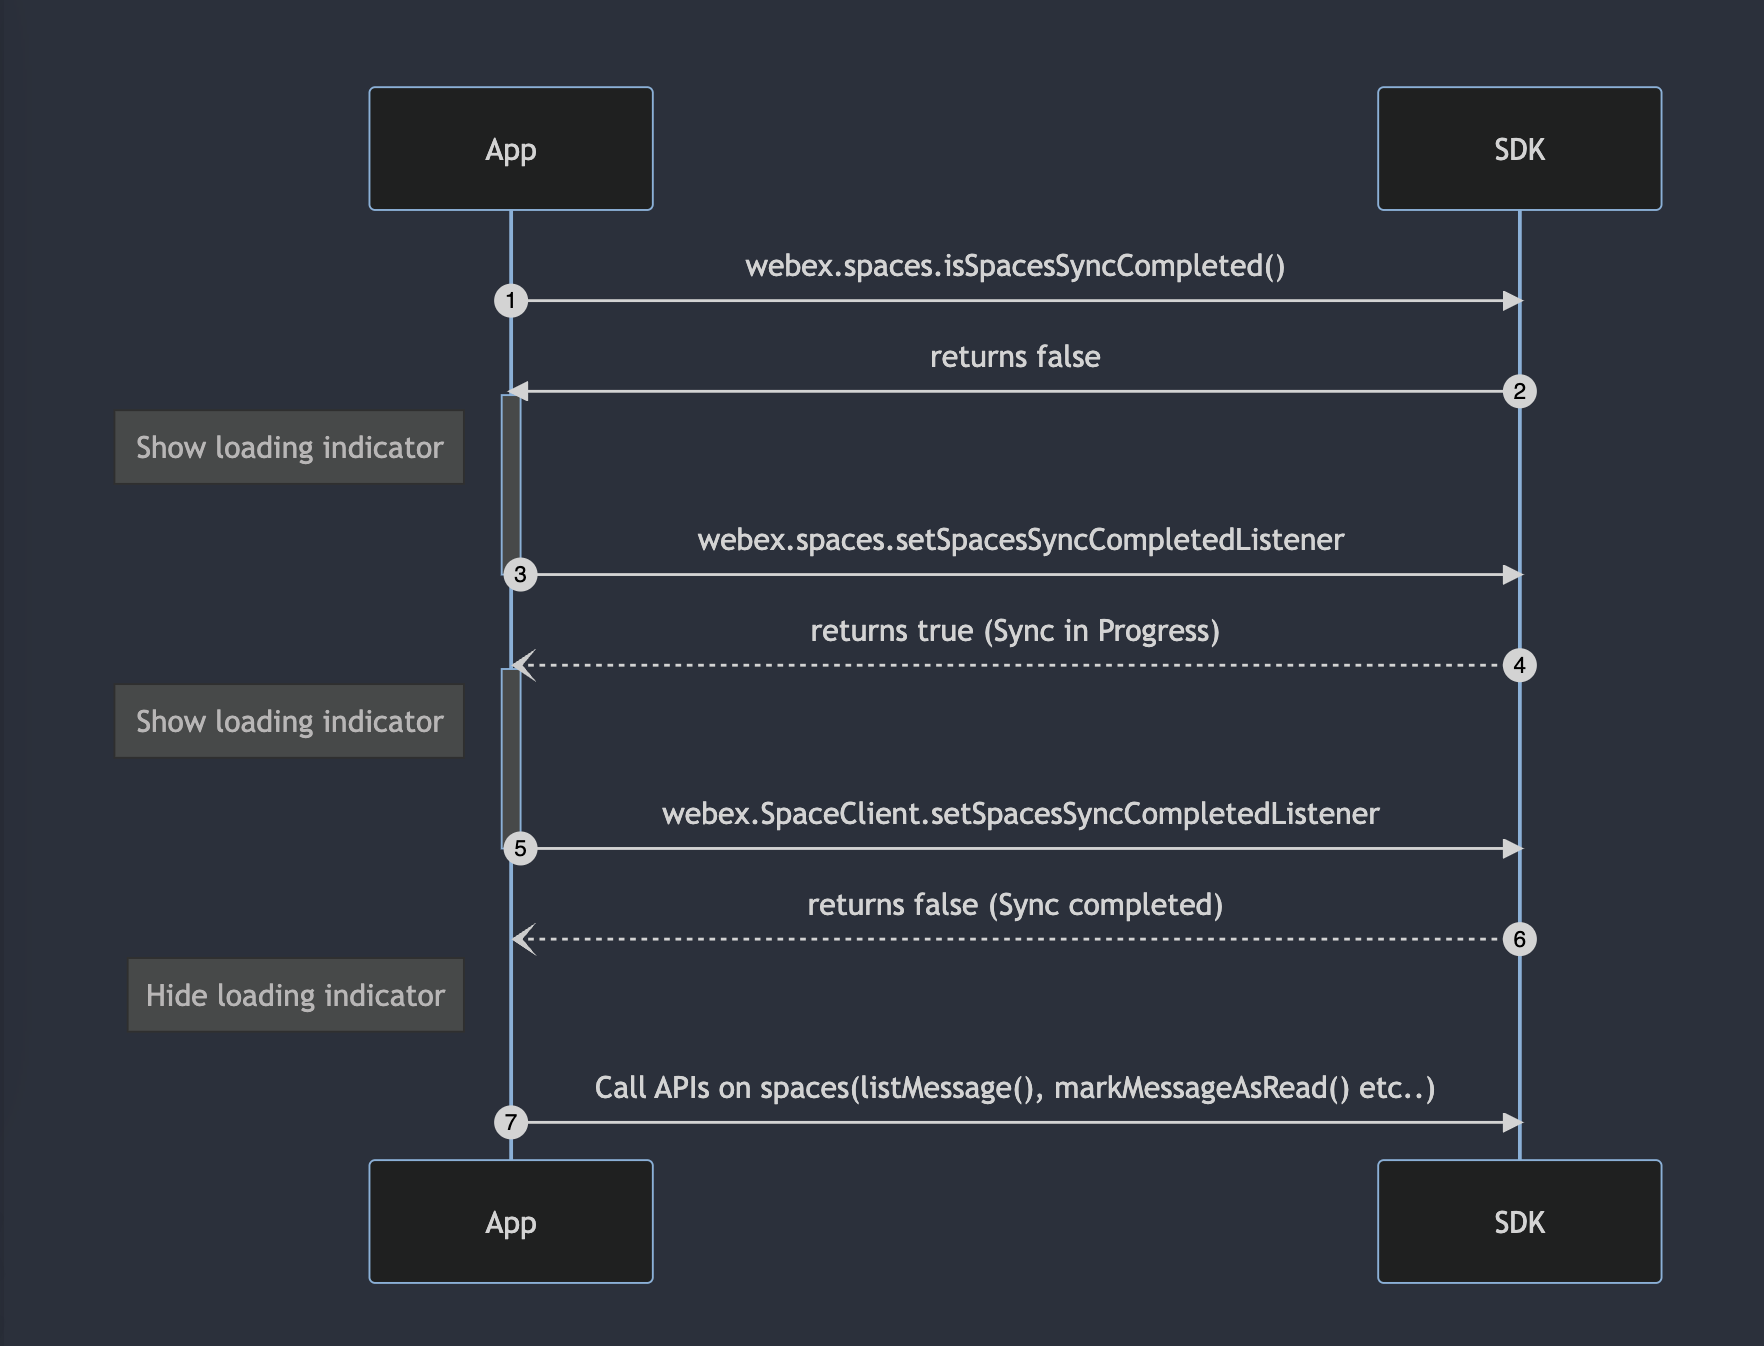
Task: Click the 'Call APIs on spaces' message text
Action: (x=1015, y=1088)
